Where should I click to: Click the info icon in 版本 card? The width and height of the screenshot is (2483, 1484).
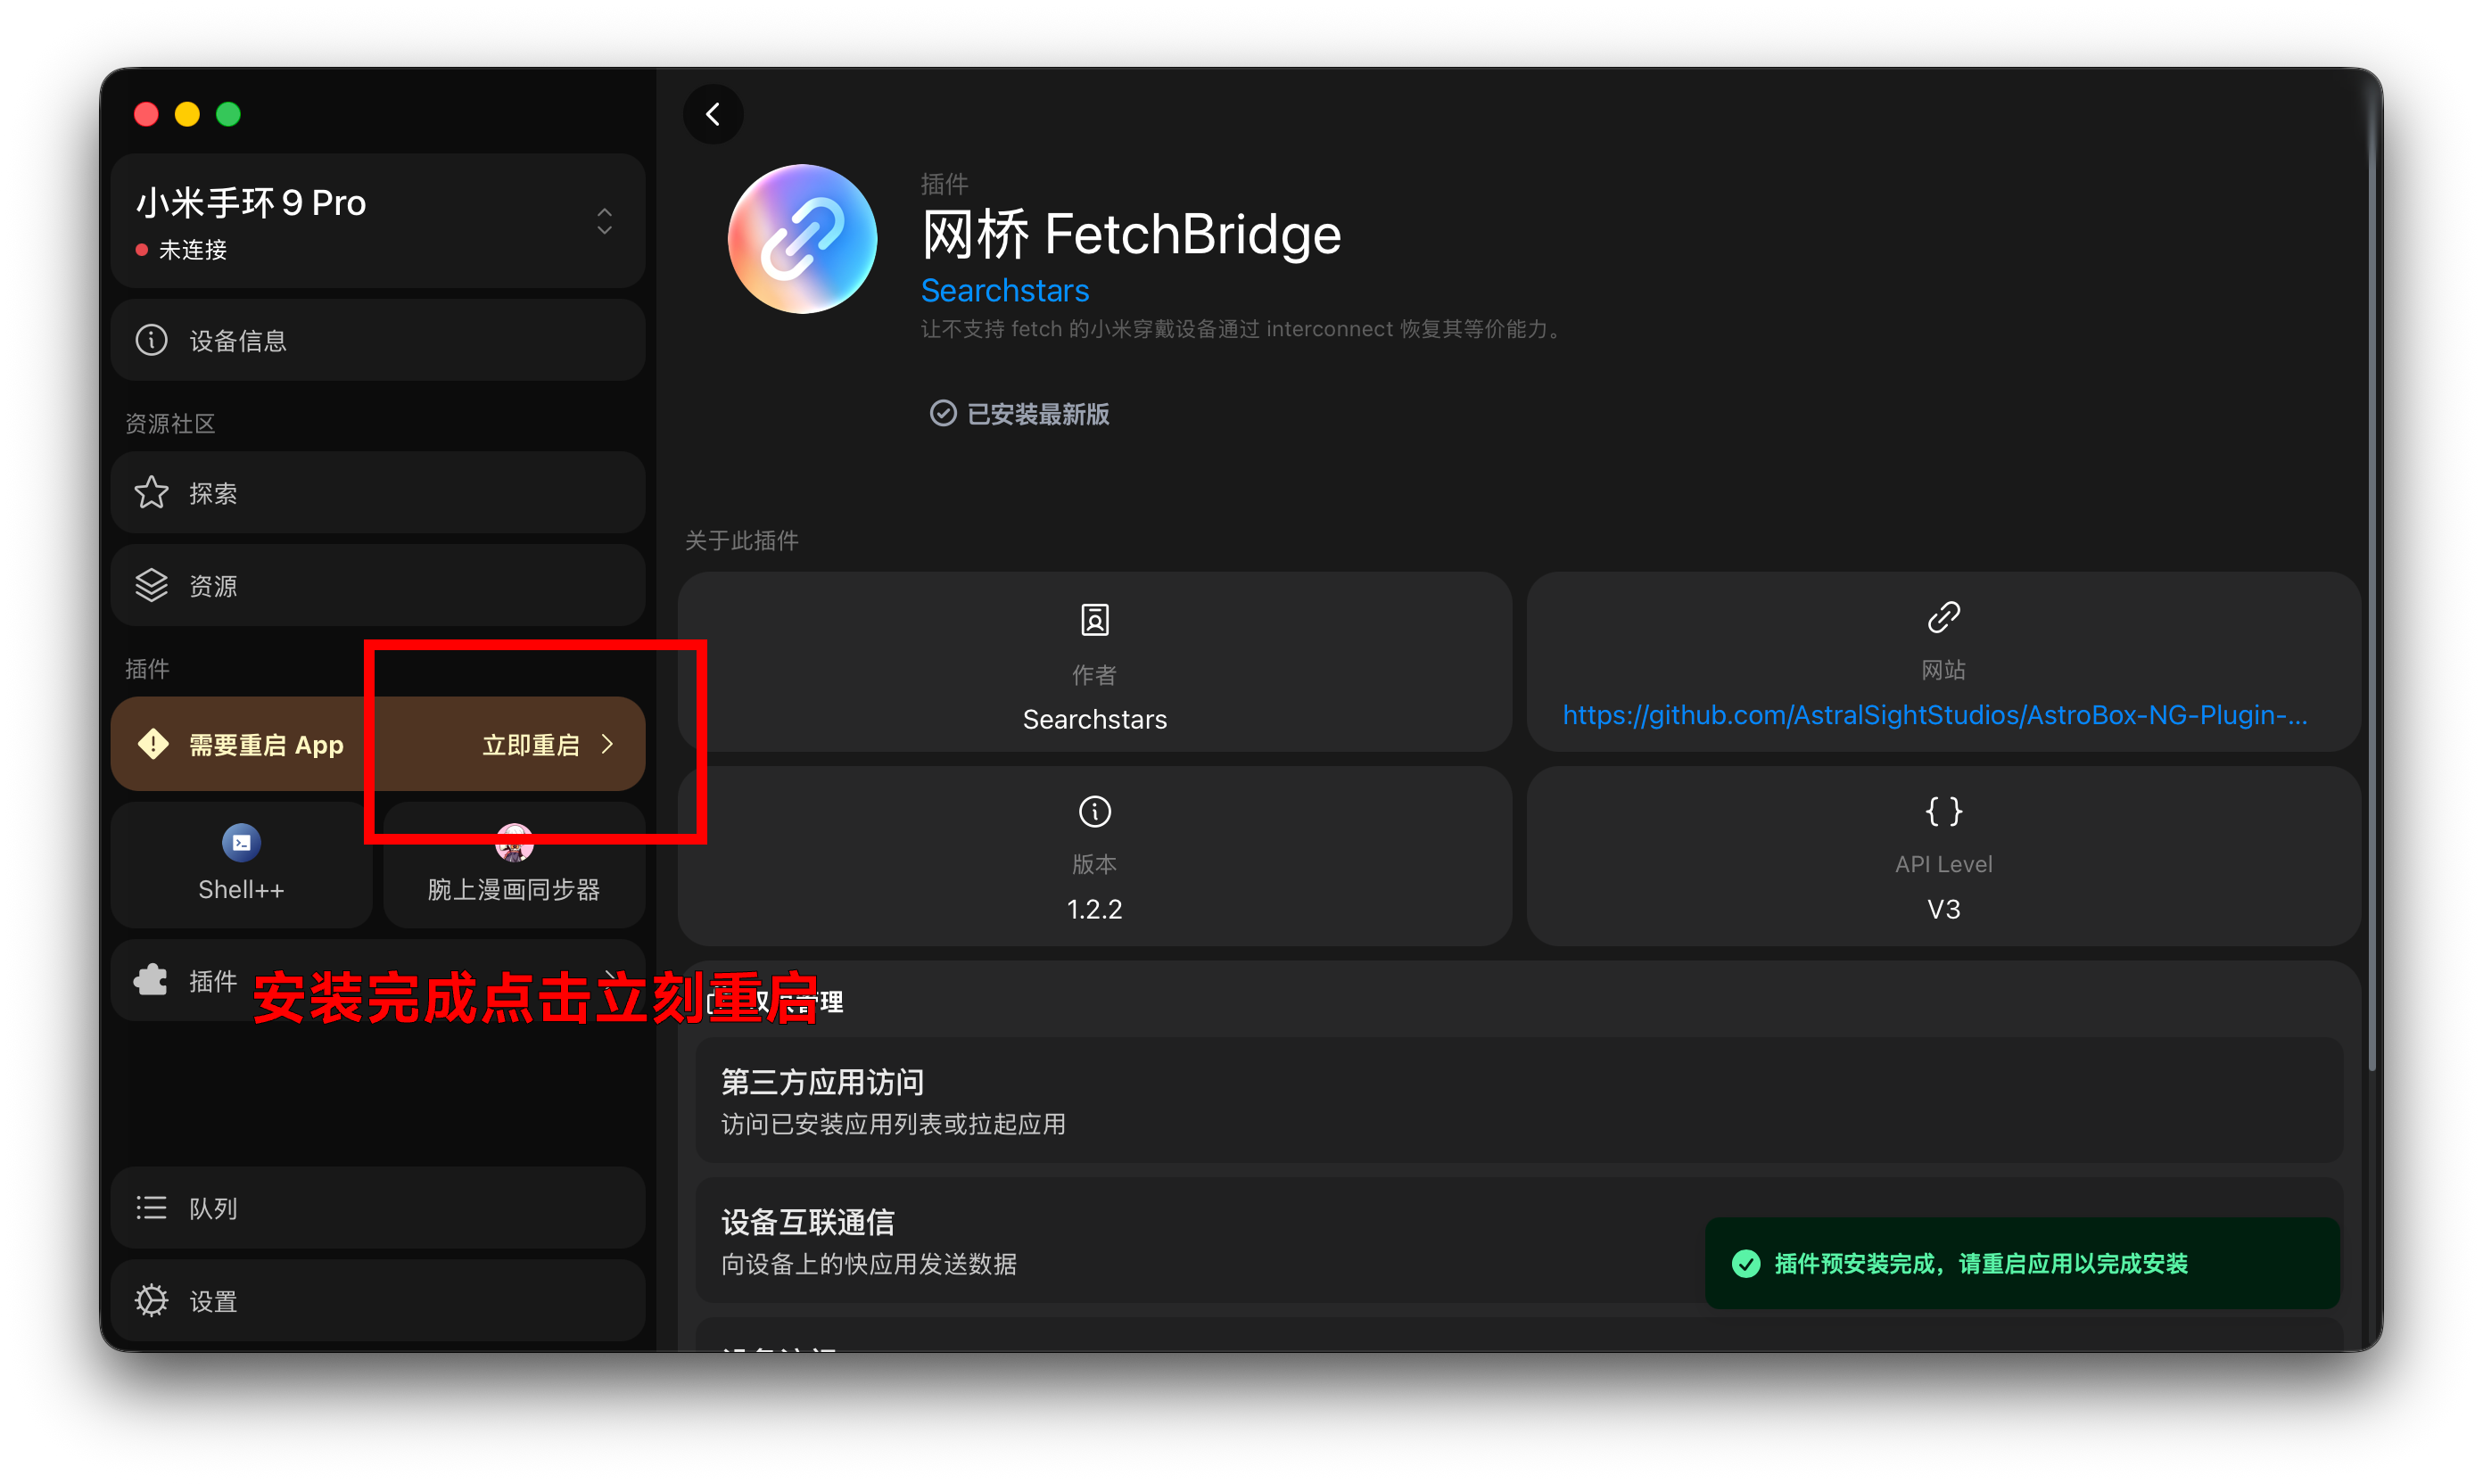coord(1095,811)
